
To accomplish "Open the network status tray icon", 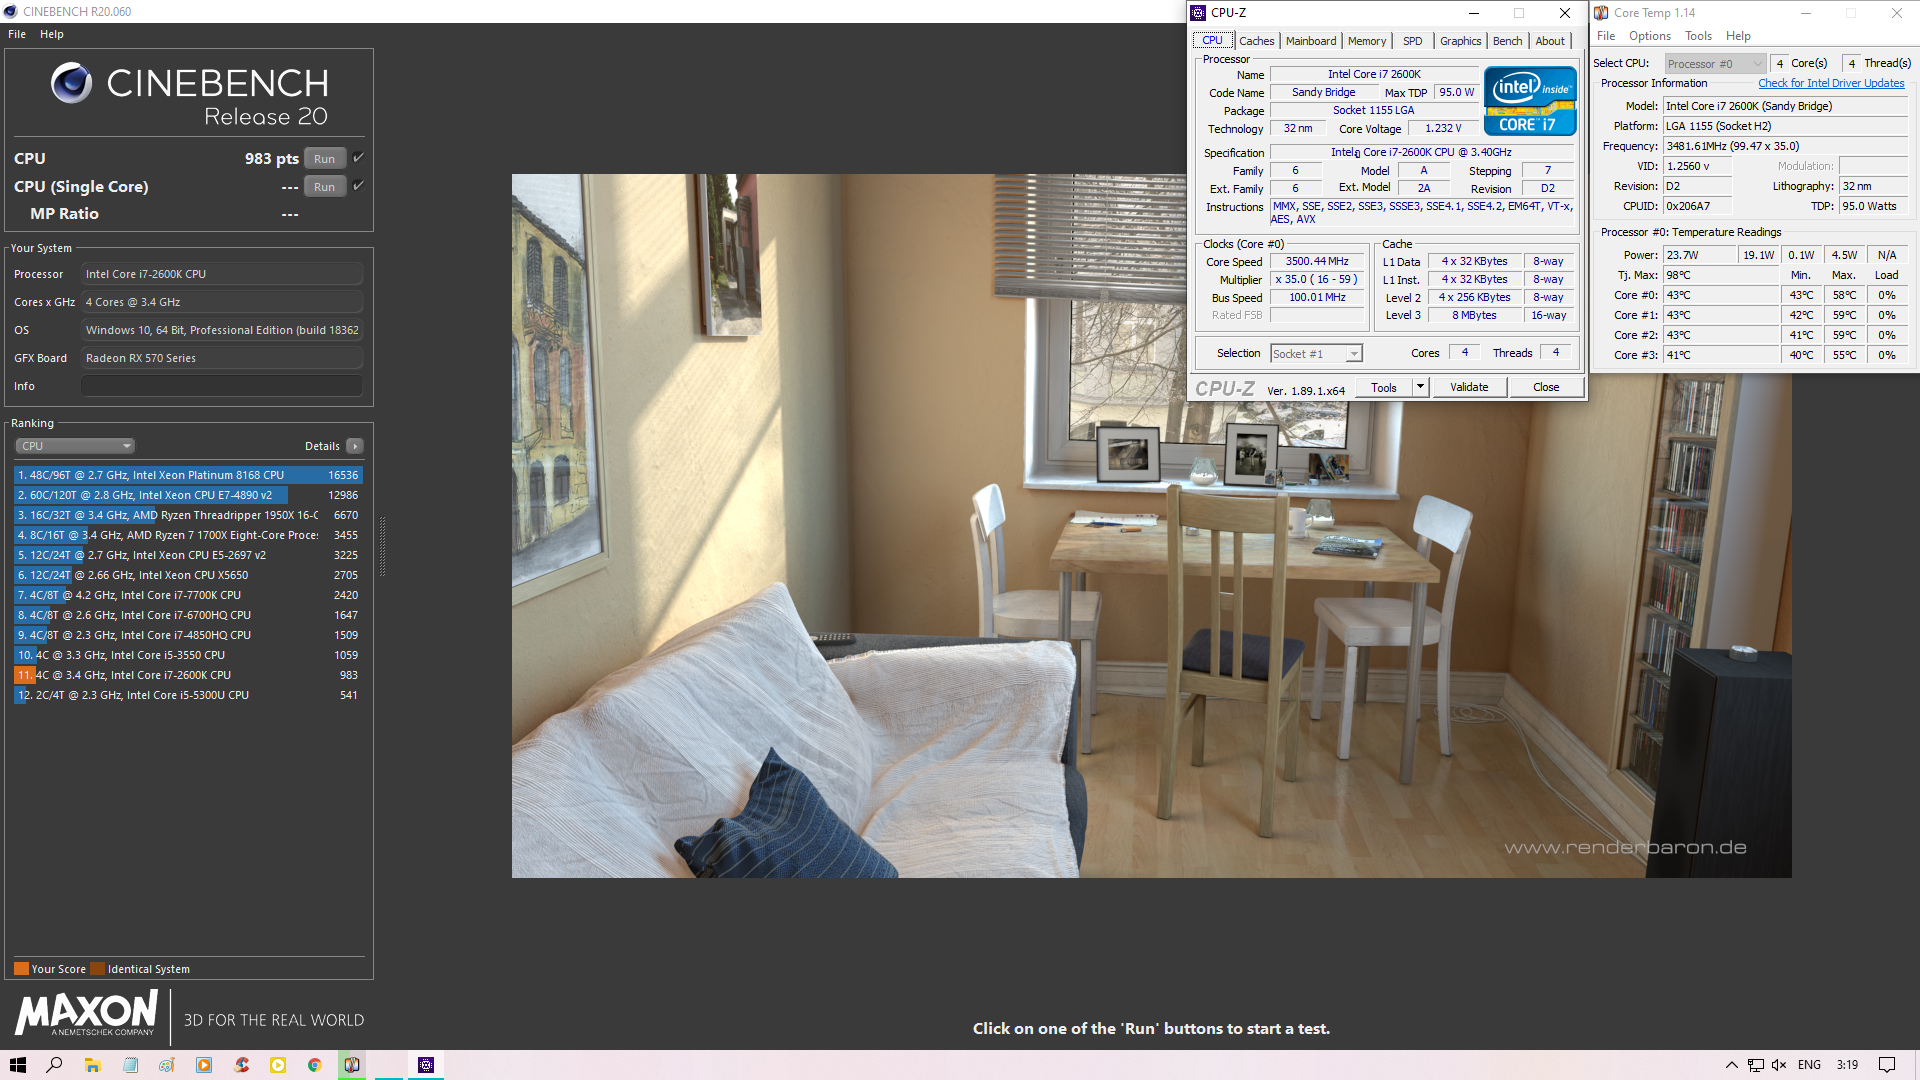I will (x=1756, y=1065).
